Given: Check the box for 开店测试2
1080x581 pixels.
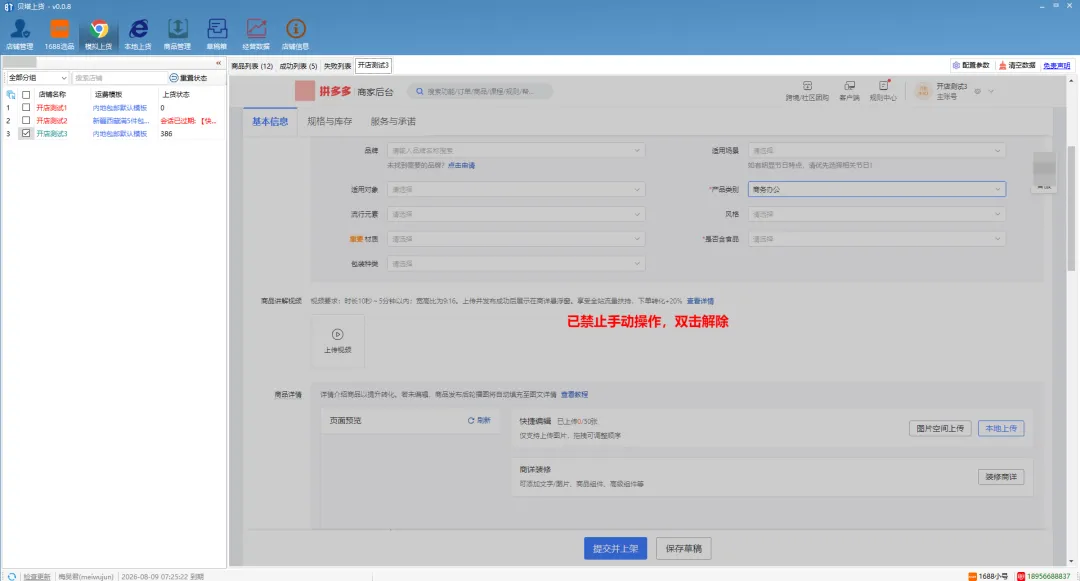Looking at the screenshot, I should [26, 120].
